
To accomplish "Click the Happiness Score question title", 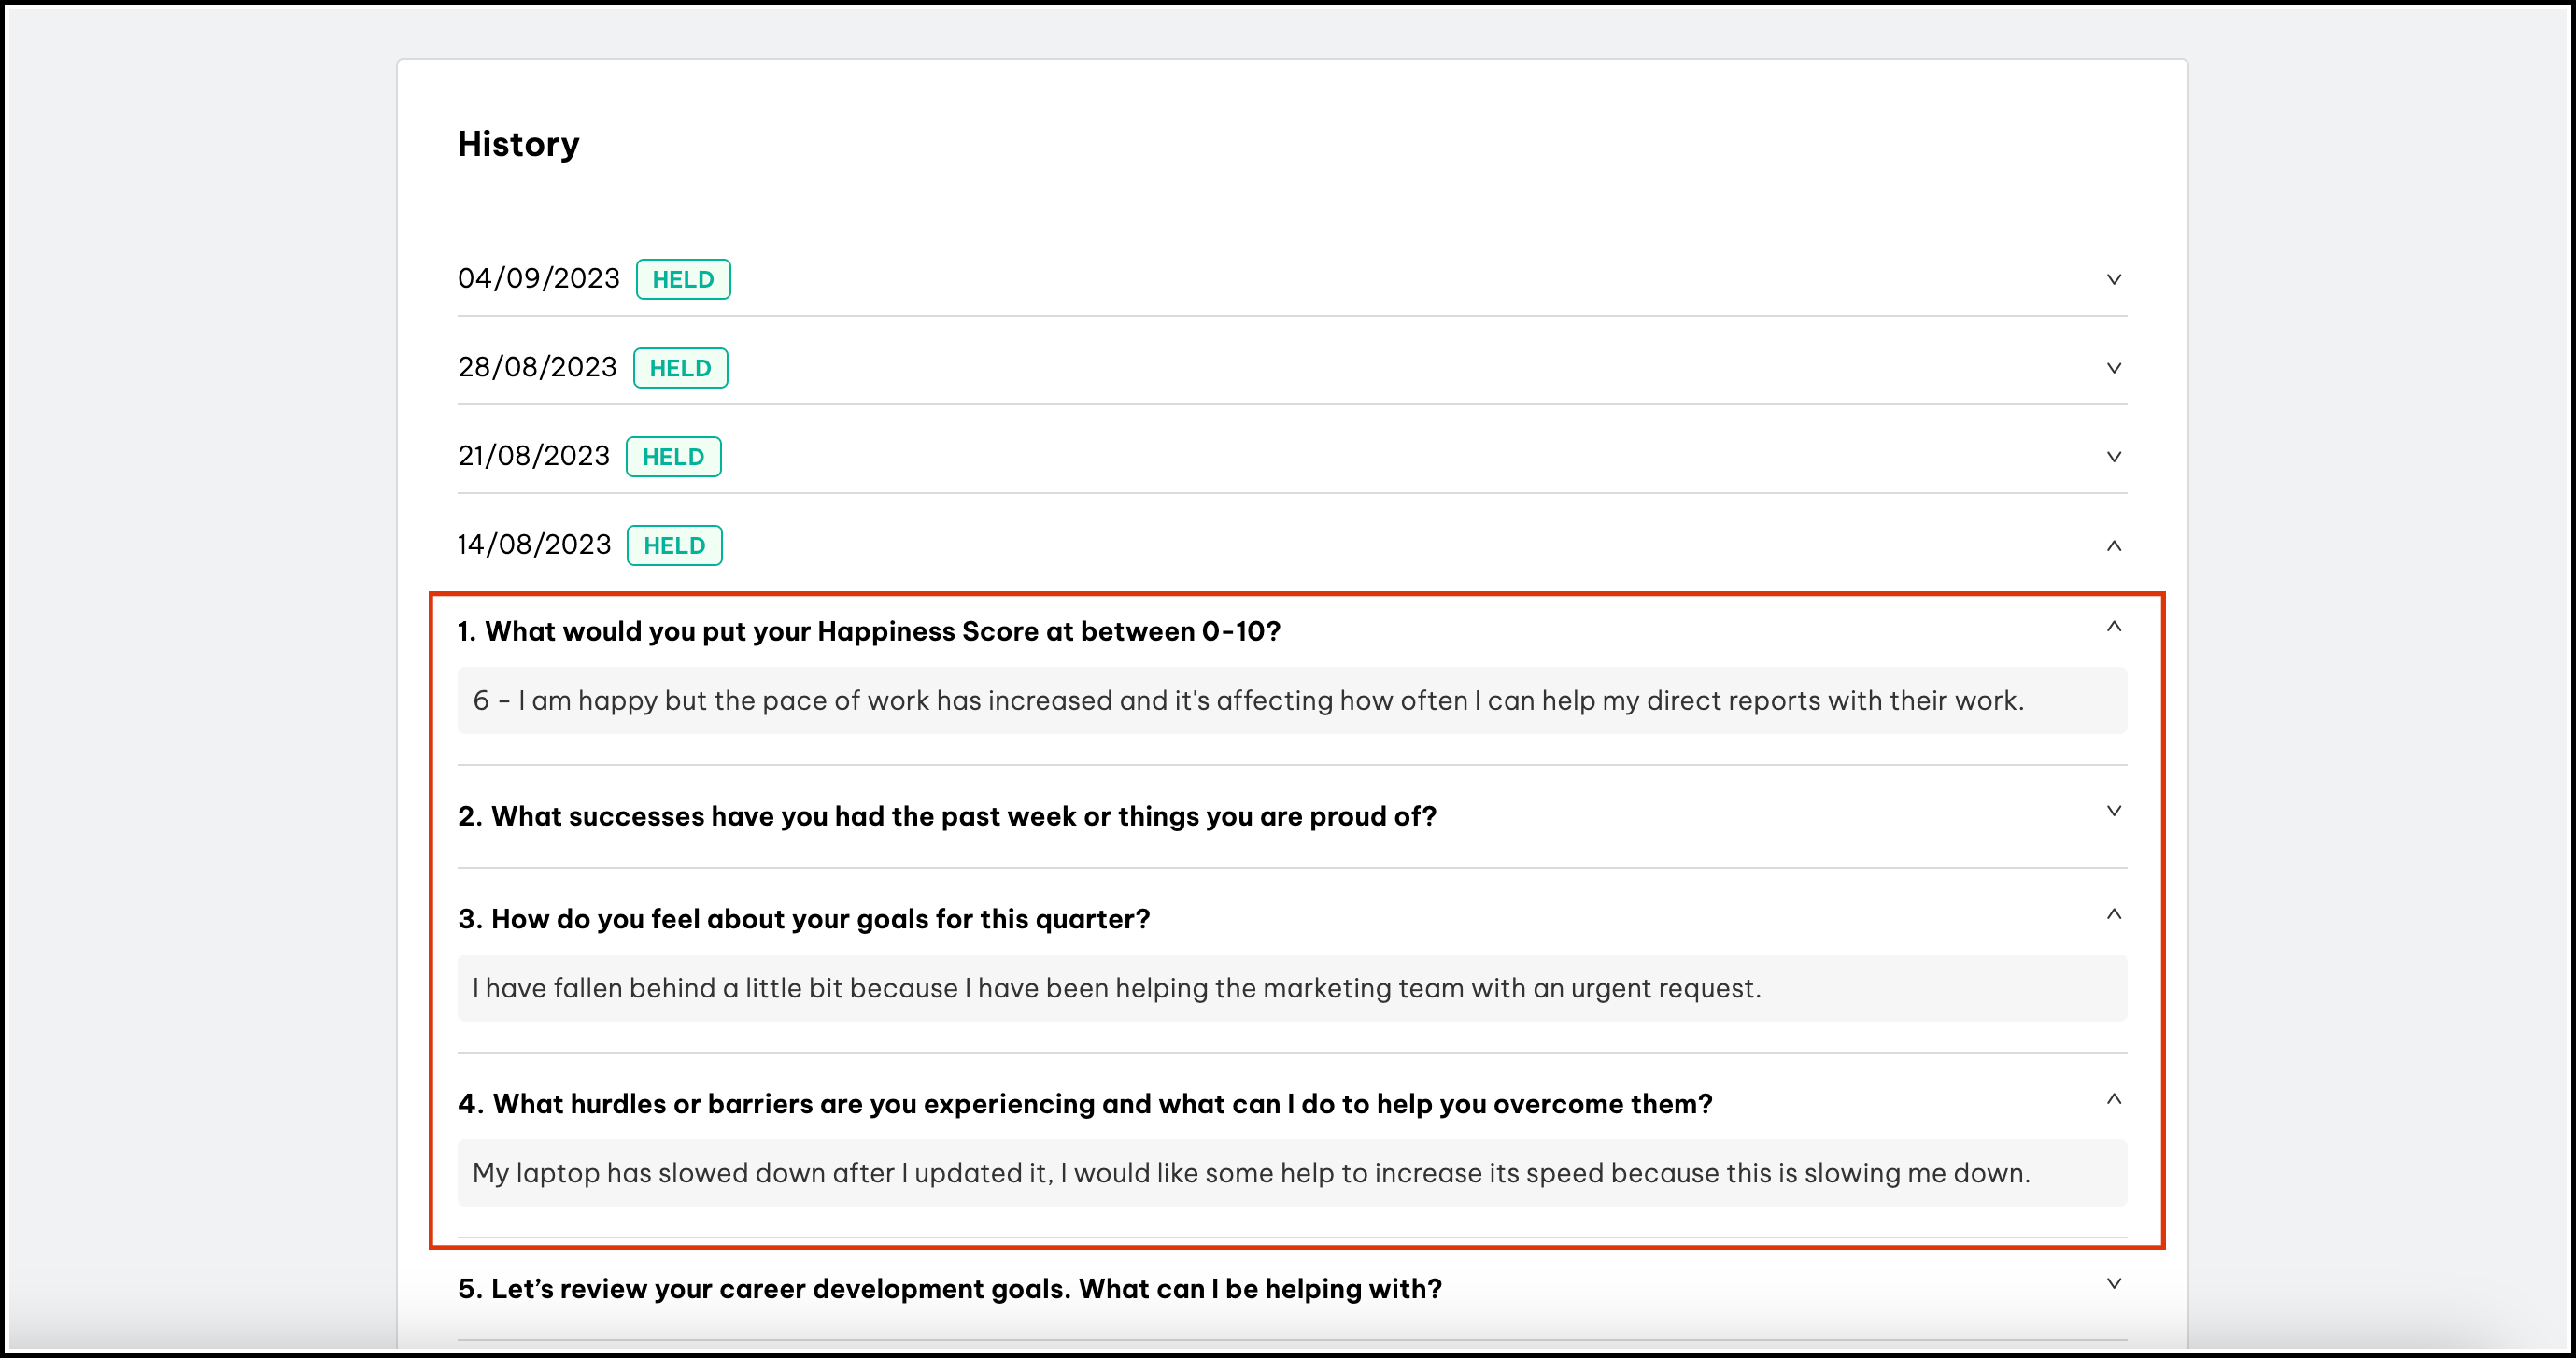I will click(868, 632).
